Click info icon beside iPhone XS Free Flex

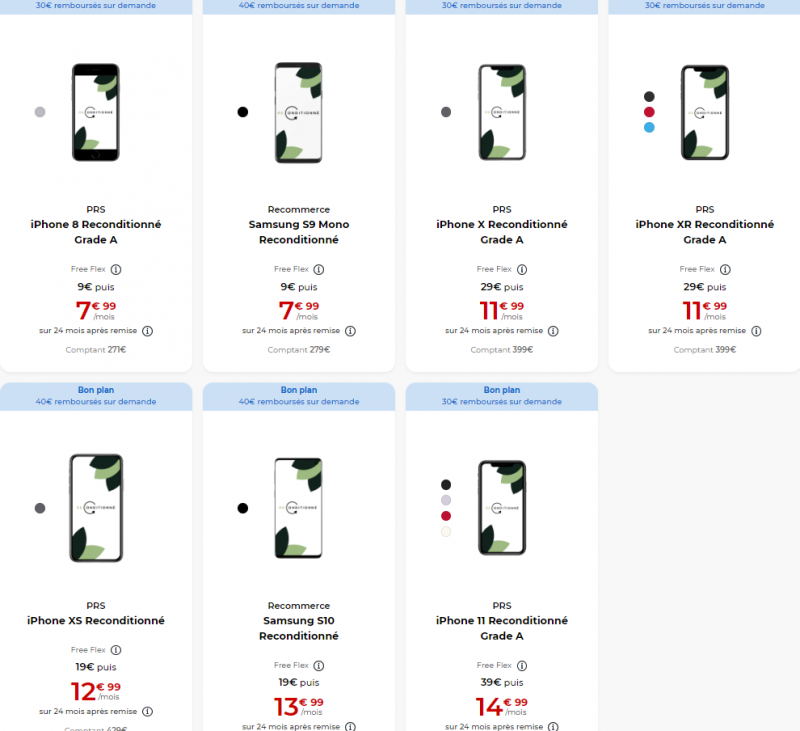[116, 650]
